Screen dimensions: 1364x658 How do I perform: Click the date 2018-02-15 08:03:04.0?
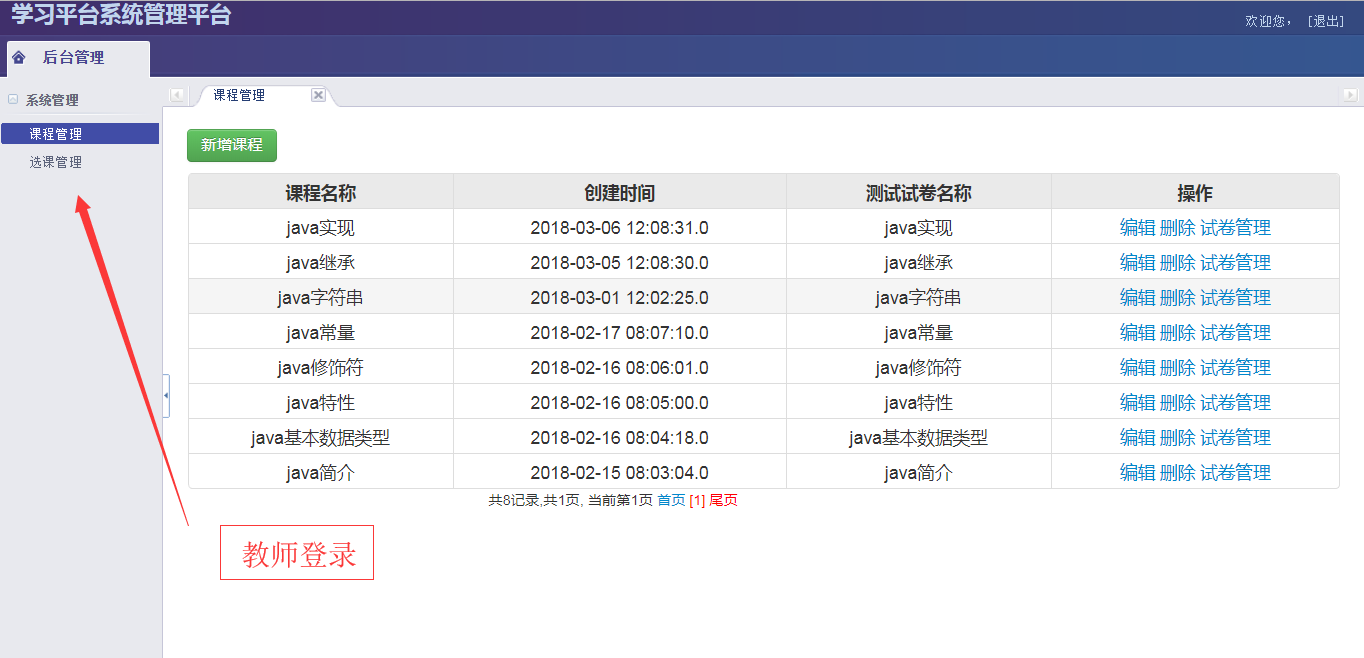point(620,473)
